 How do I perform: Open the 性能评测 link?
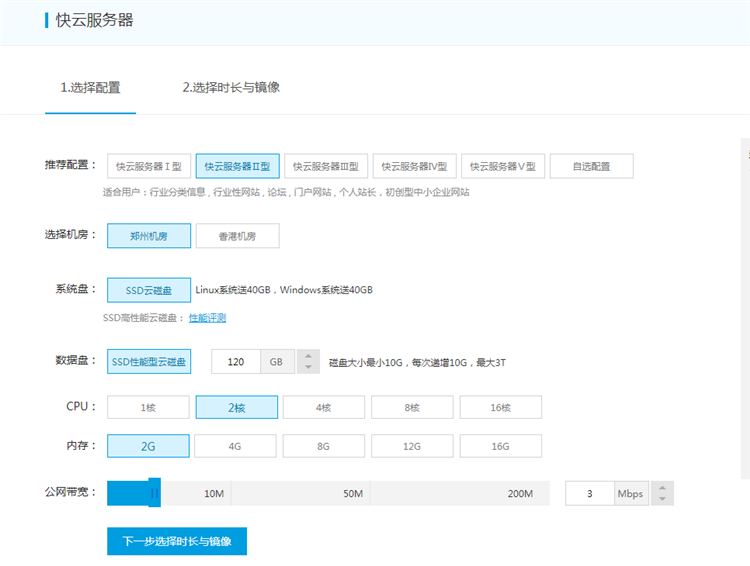(x=207, y=318)
